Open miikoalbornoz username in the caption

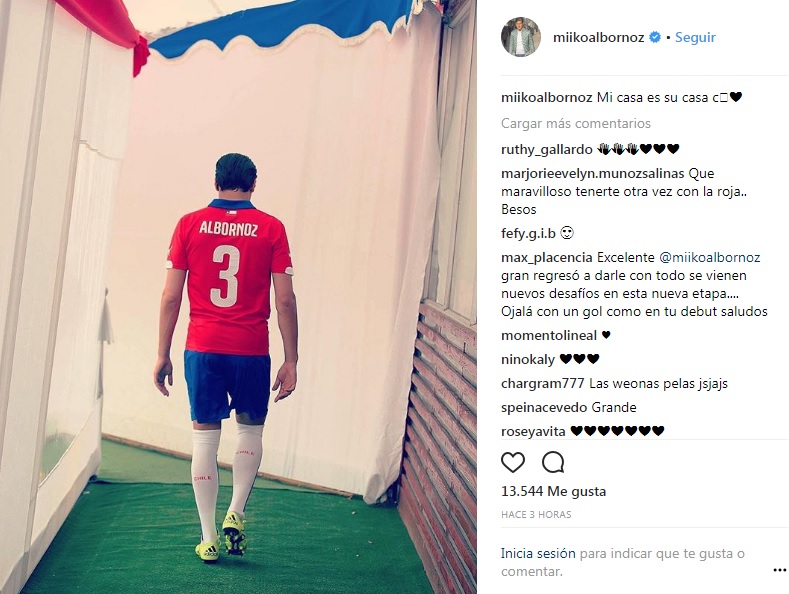point(546,97)
